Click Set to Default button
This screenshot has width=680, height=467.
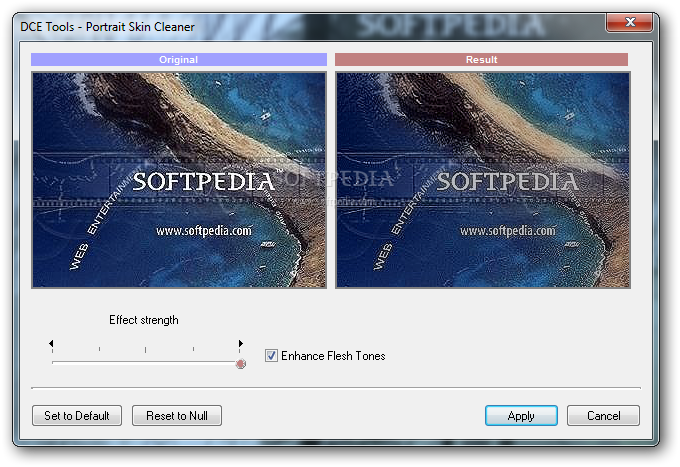[x=77, y=415]
